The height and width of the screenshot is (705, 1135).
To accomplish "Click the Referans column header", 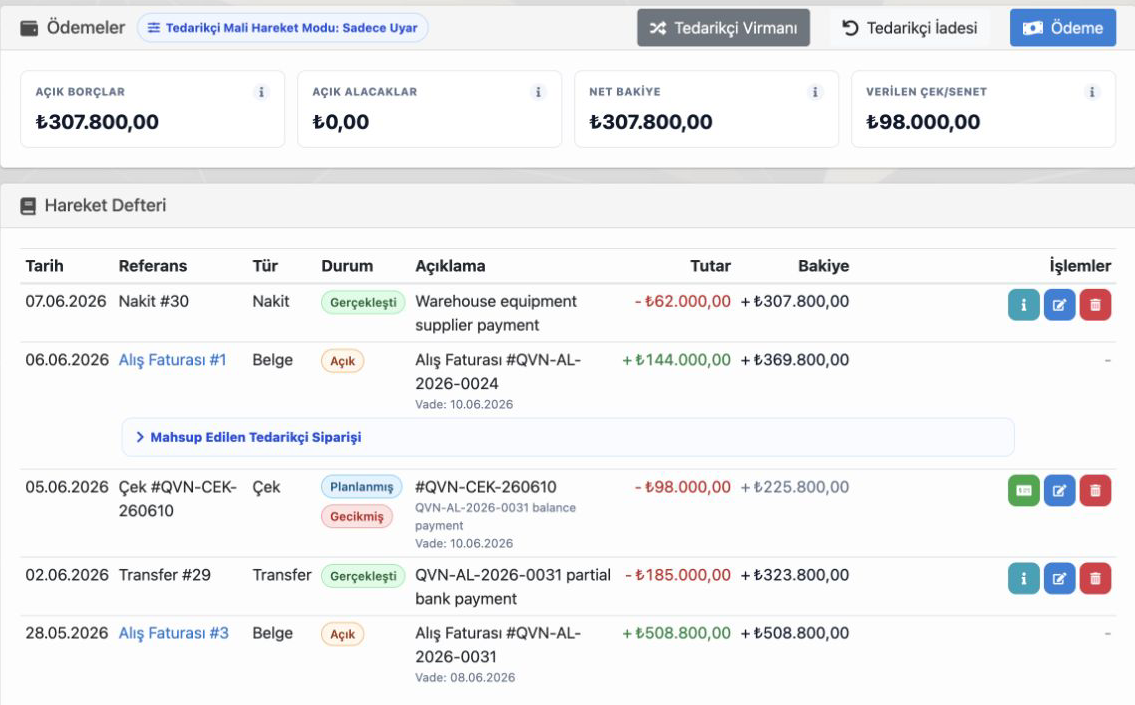I will [153, 266].
